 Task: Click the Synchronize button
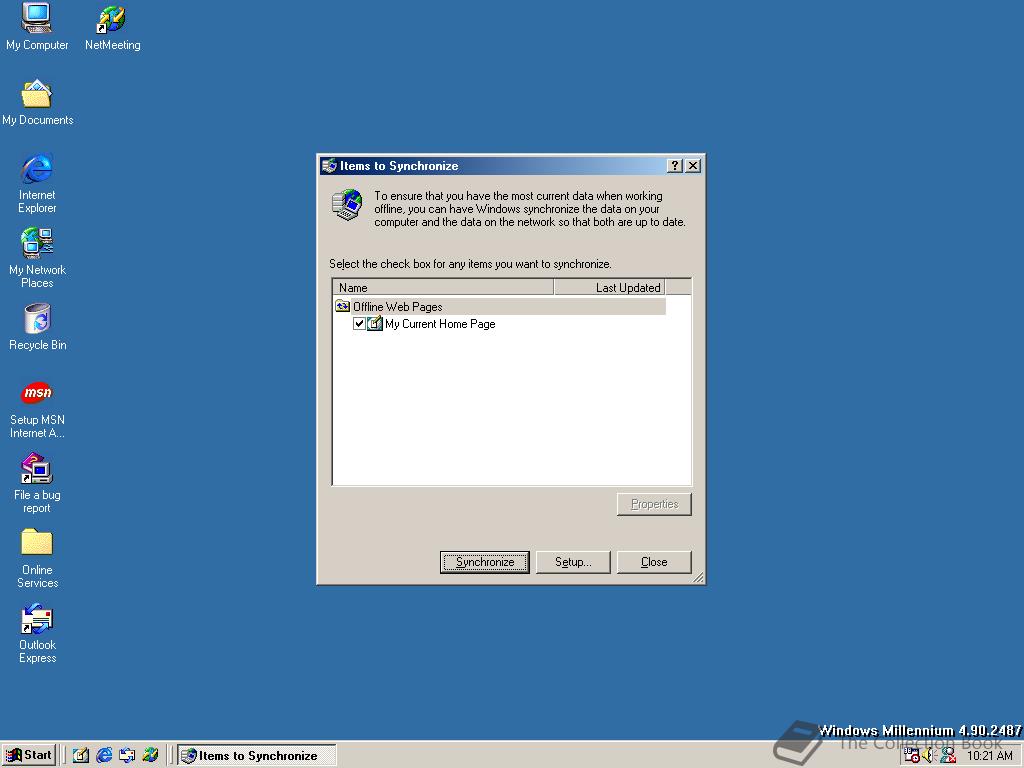485,562
